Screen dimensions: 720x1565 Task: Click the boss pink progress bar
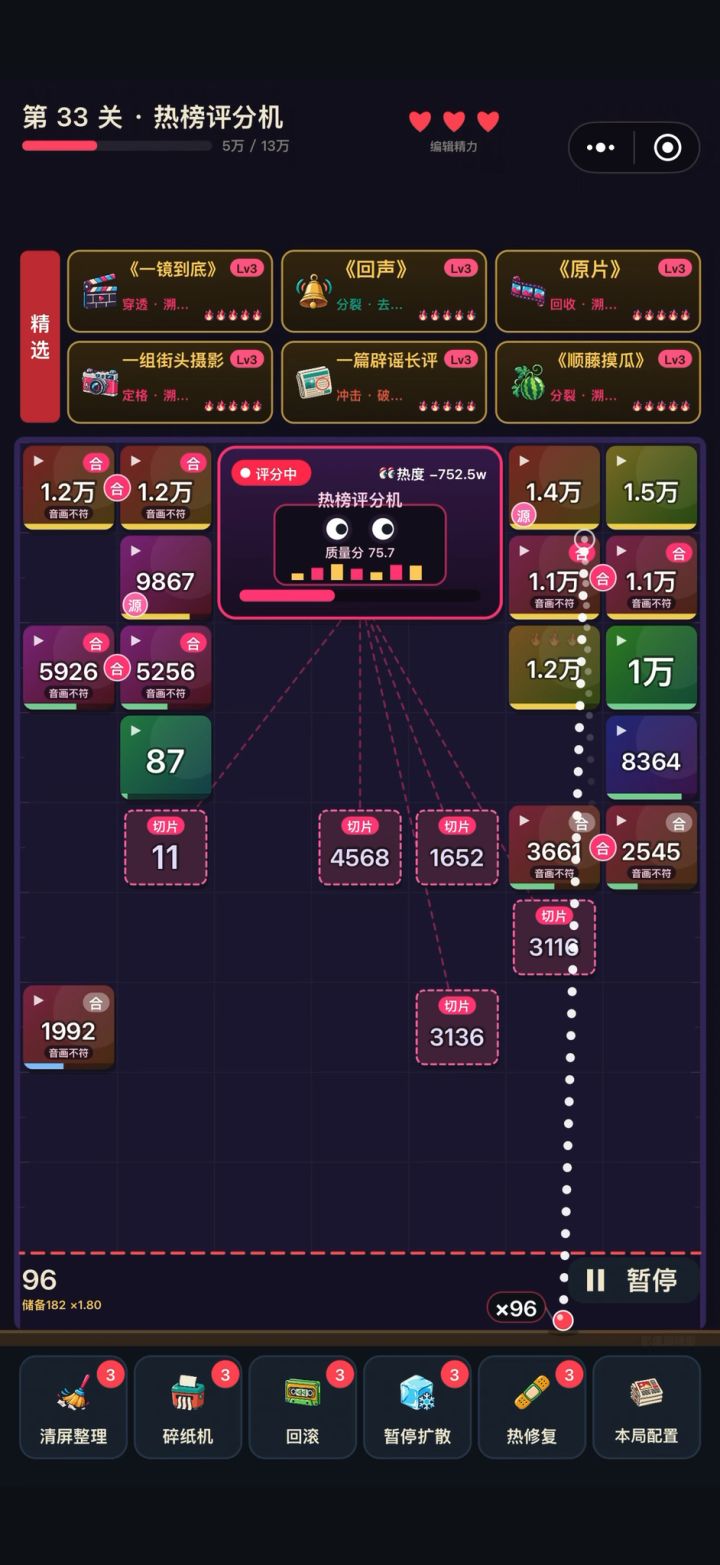coord(359,595)
